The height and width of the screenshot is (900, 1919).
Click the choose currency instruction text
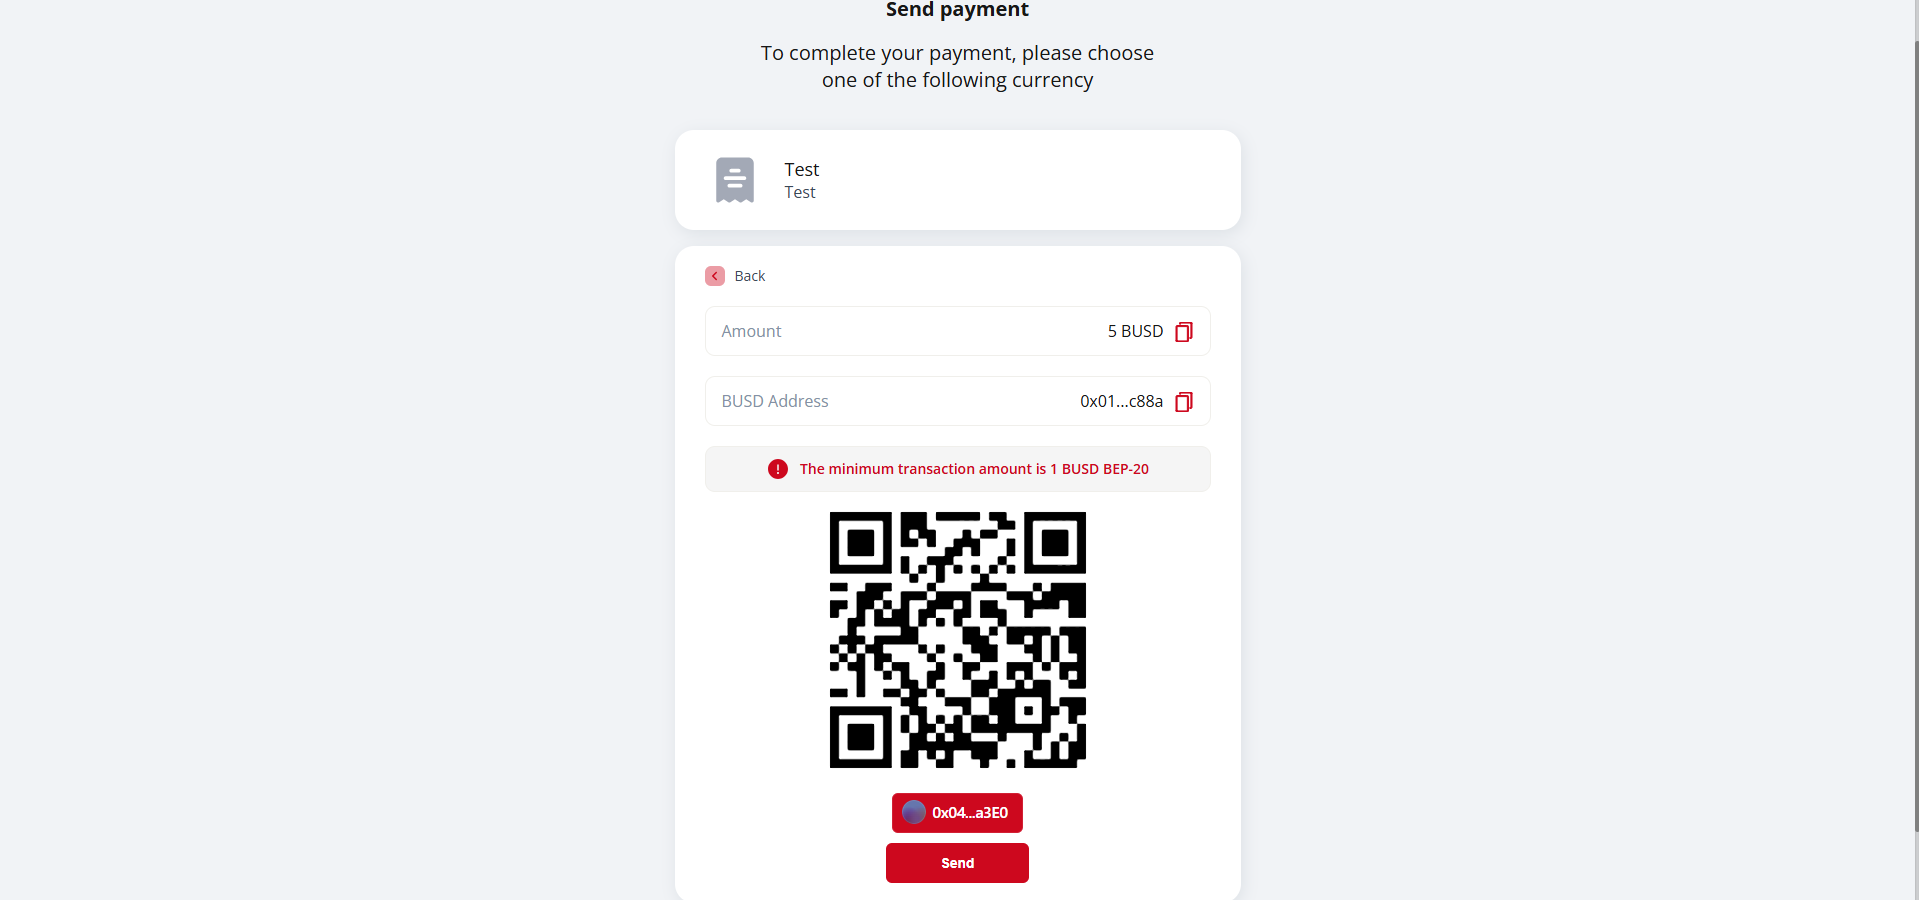click(x=957, y=66)
